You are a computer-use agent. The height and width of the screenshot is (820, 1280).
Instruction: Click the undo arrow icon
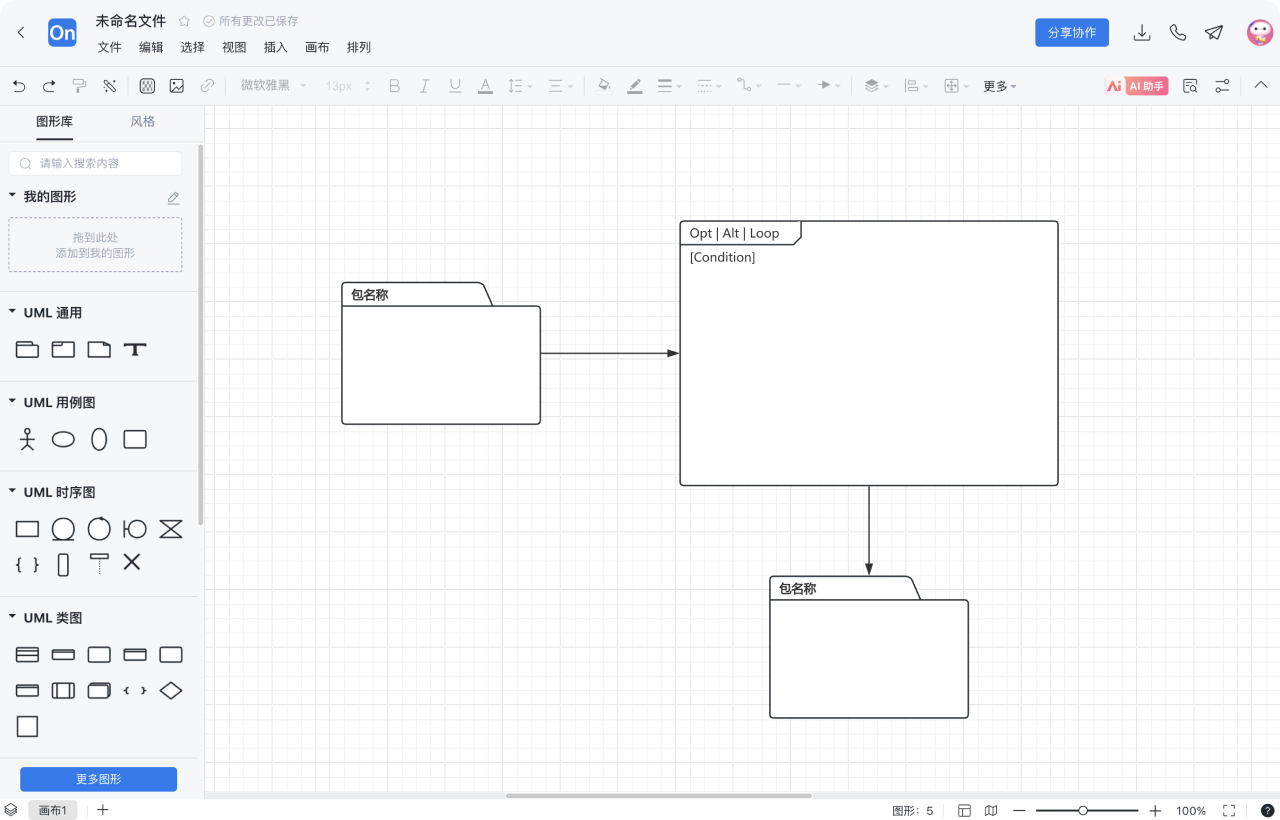(19, 86)
